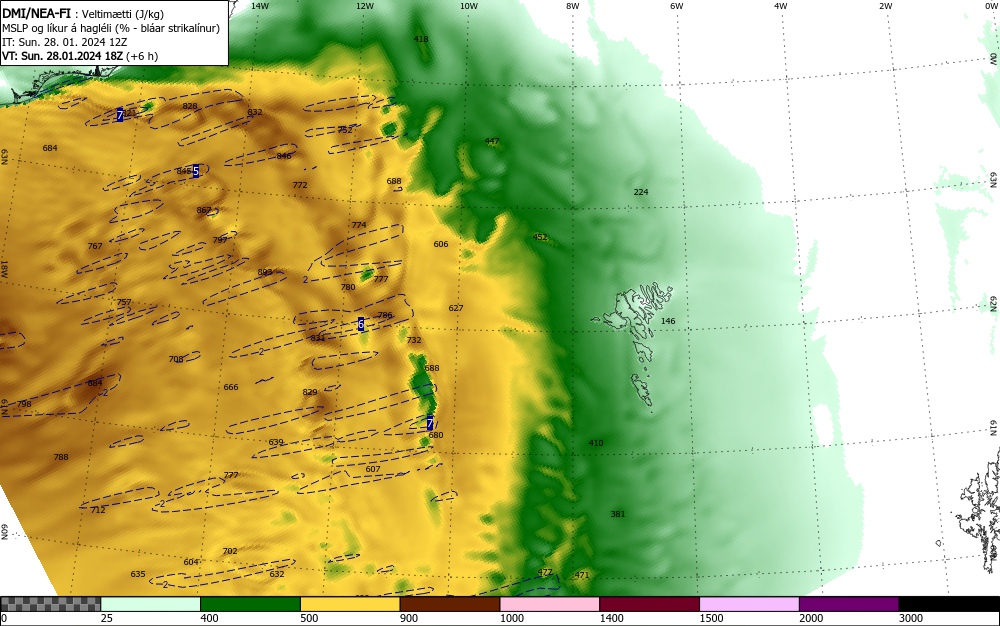The height and width of the screenshot is (626, 1000).
Task: Click the 10W longitude label
Action: tap(469, 6)
